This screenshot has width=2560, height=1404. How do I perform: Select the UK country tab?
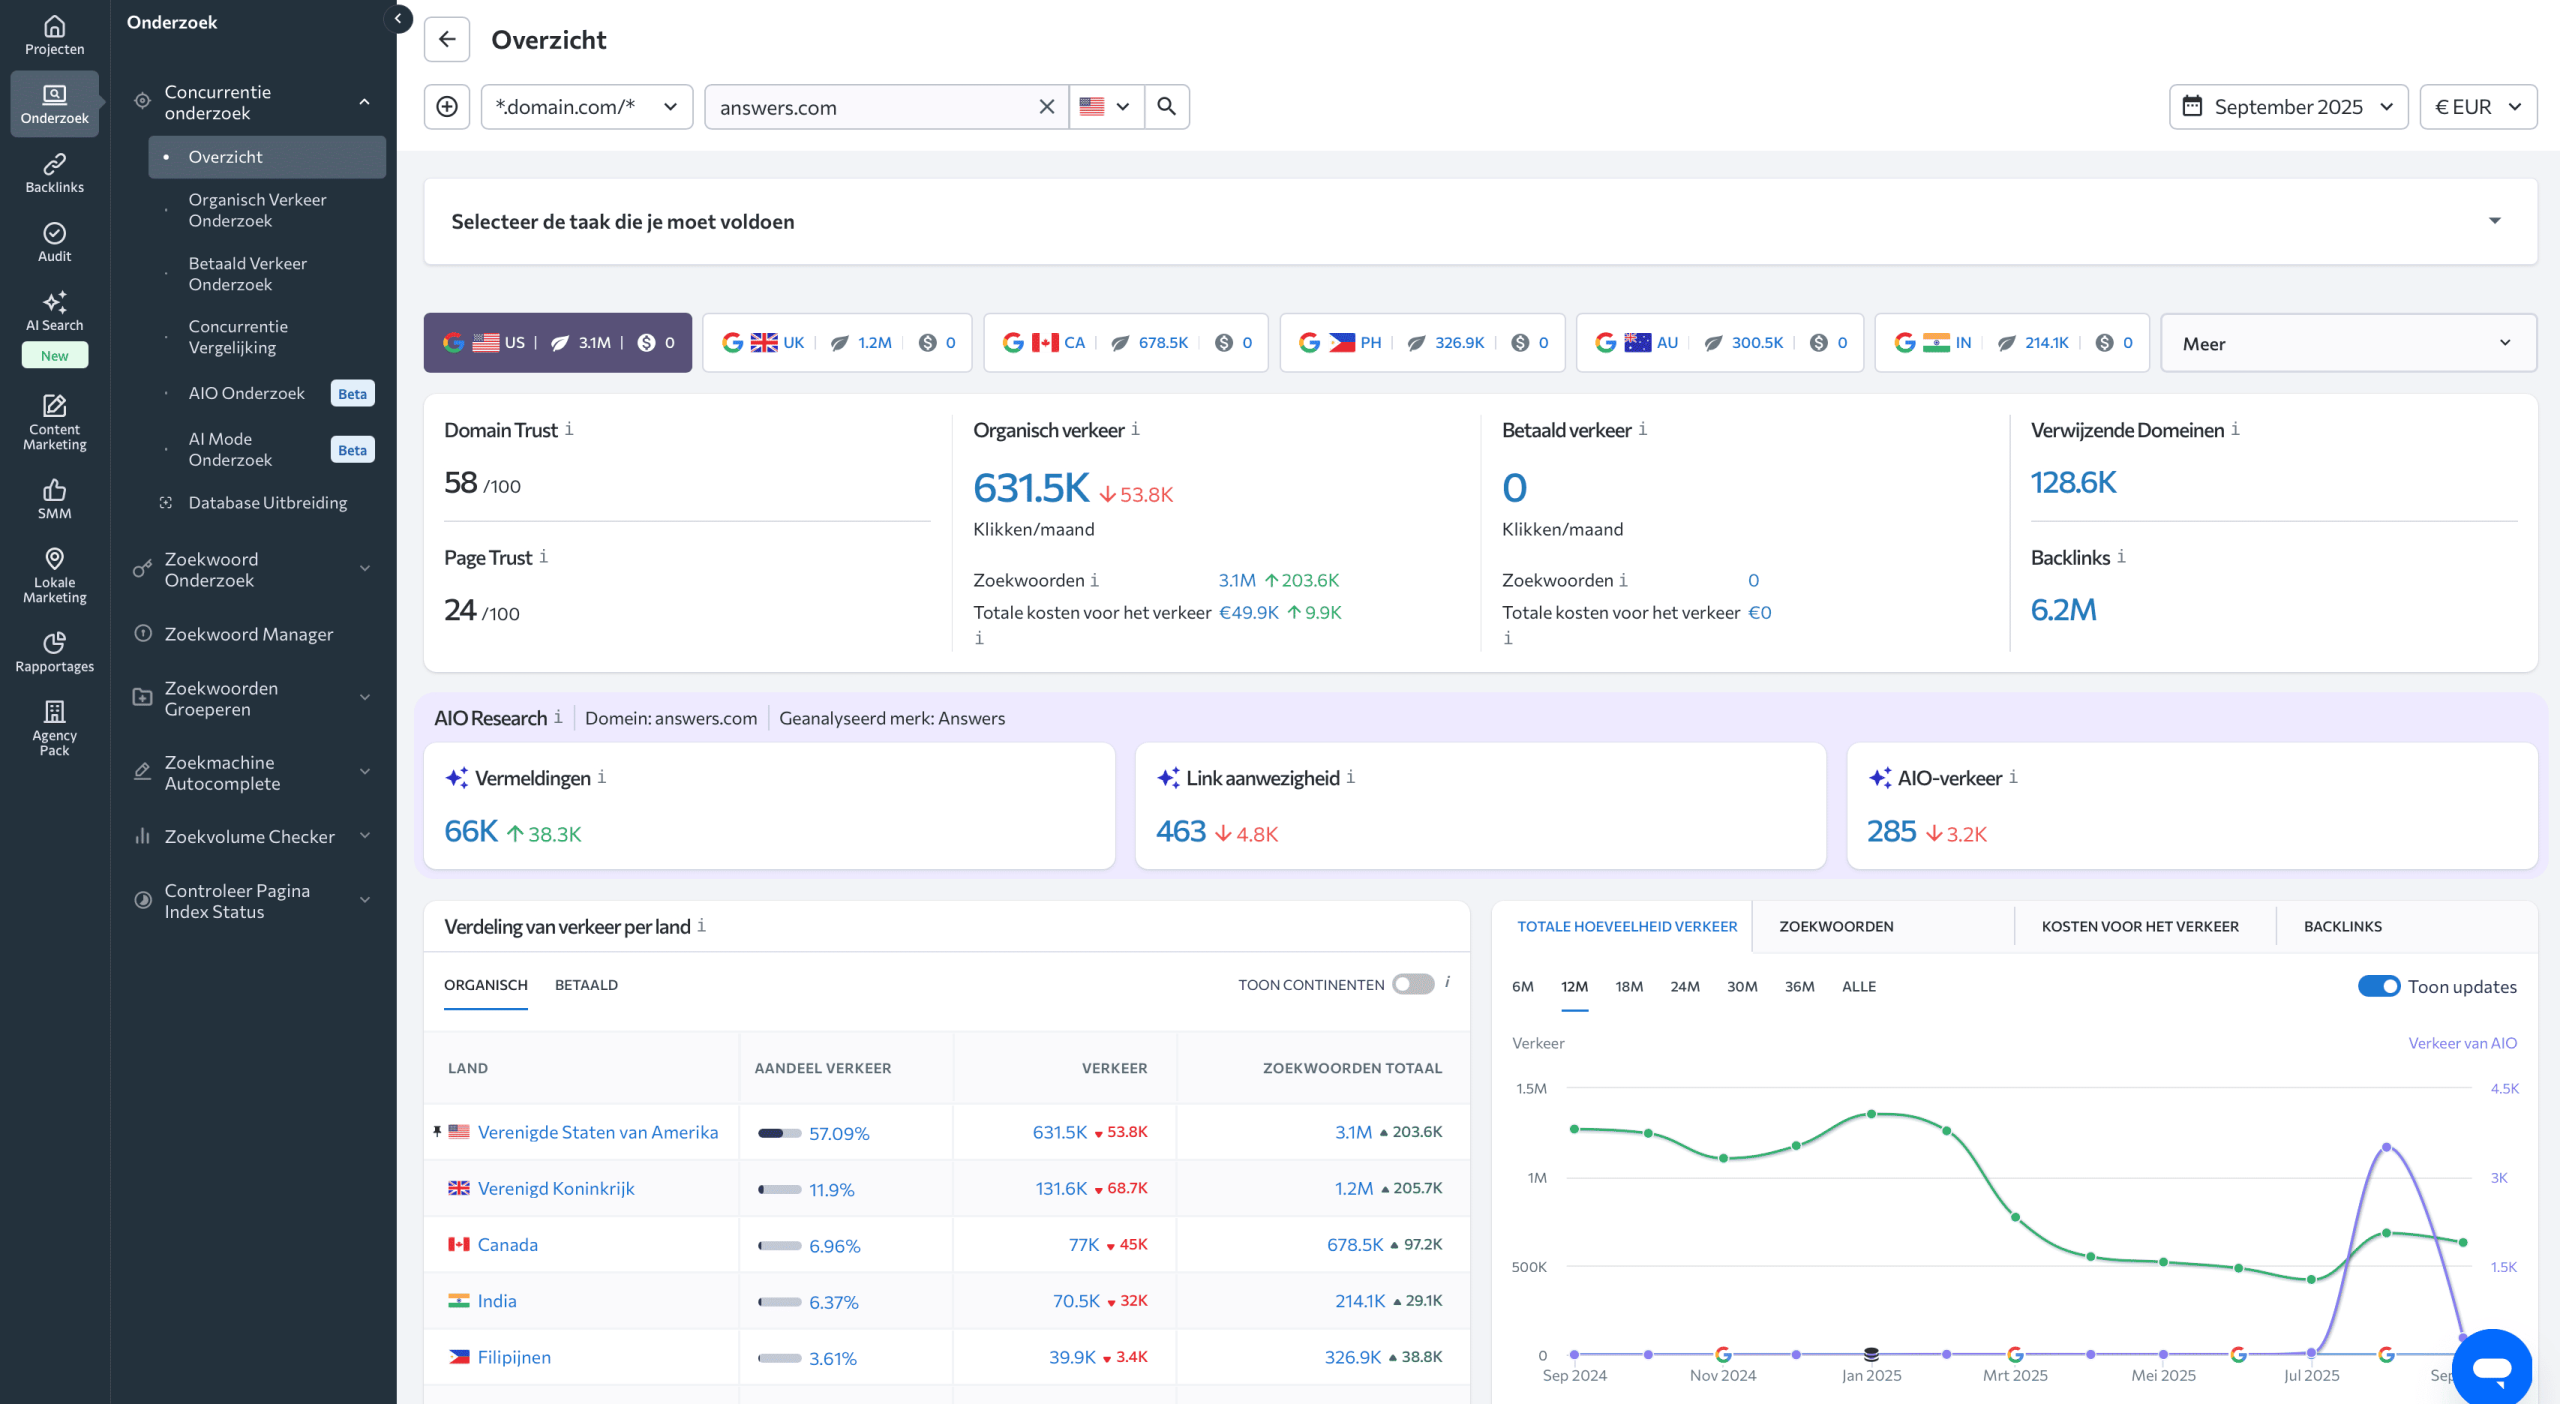click(837, 343)
